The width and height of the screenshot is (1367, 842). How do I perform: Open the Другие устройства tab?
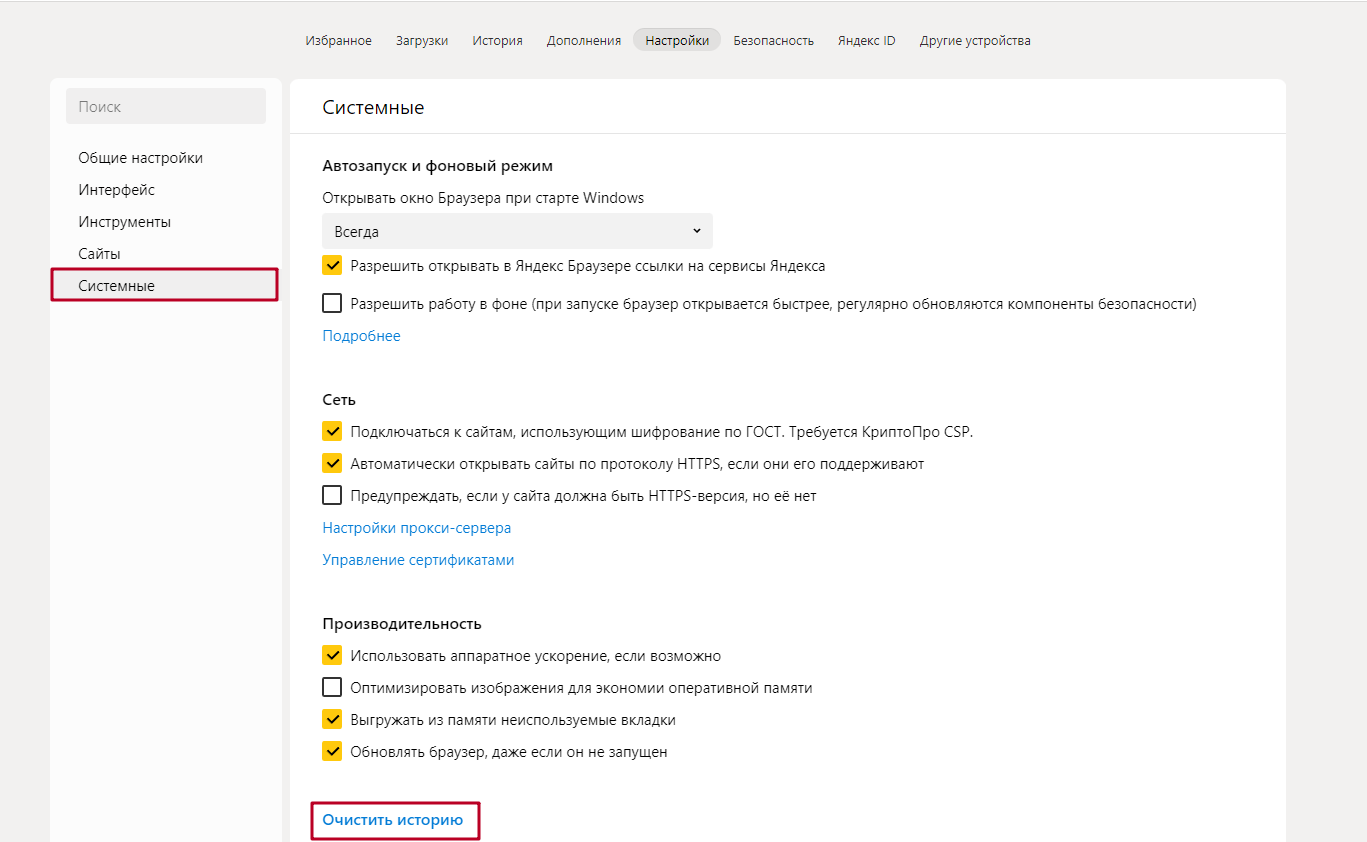point(975,41)
